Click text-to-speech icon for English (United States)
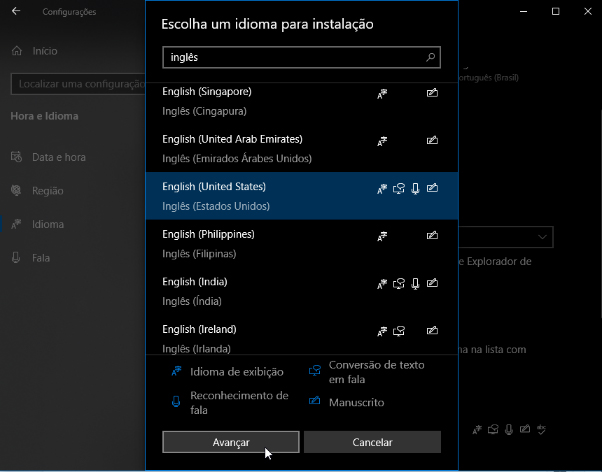Screen dimensions: 602x472 pos(399,189)
